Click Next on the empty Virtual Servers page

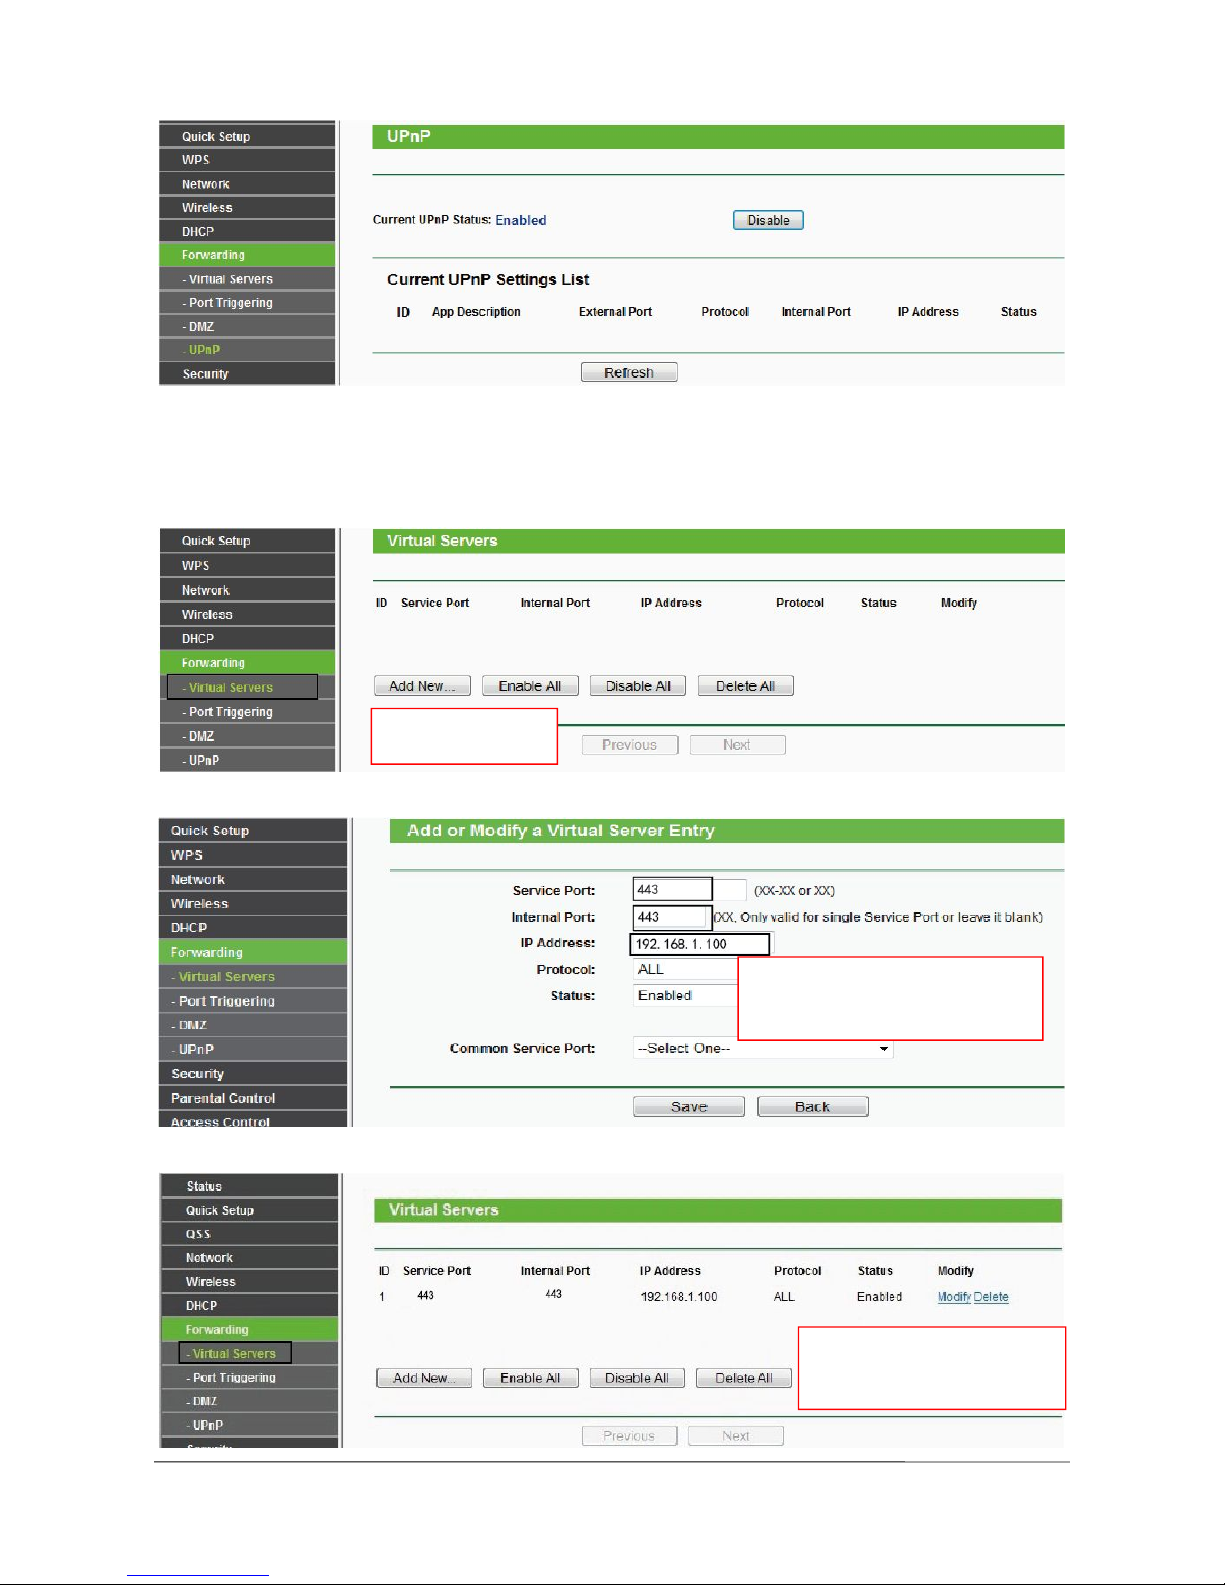coord(737,745)
